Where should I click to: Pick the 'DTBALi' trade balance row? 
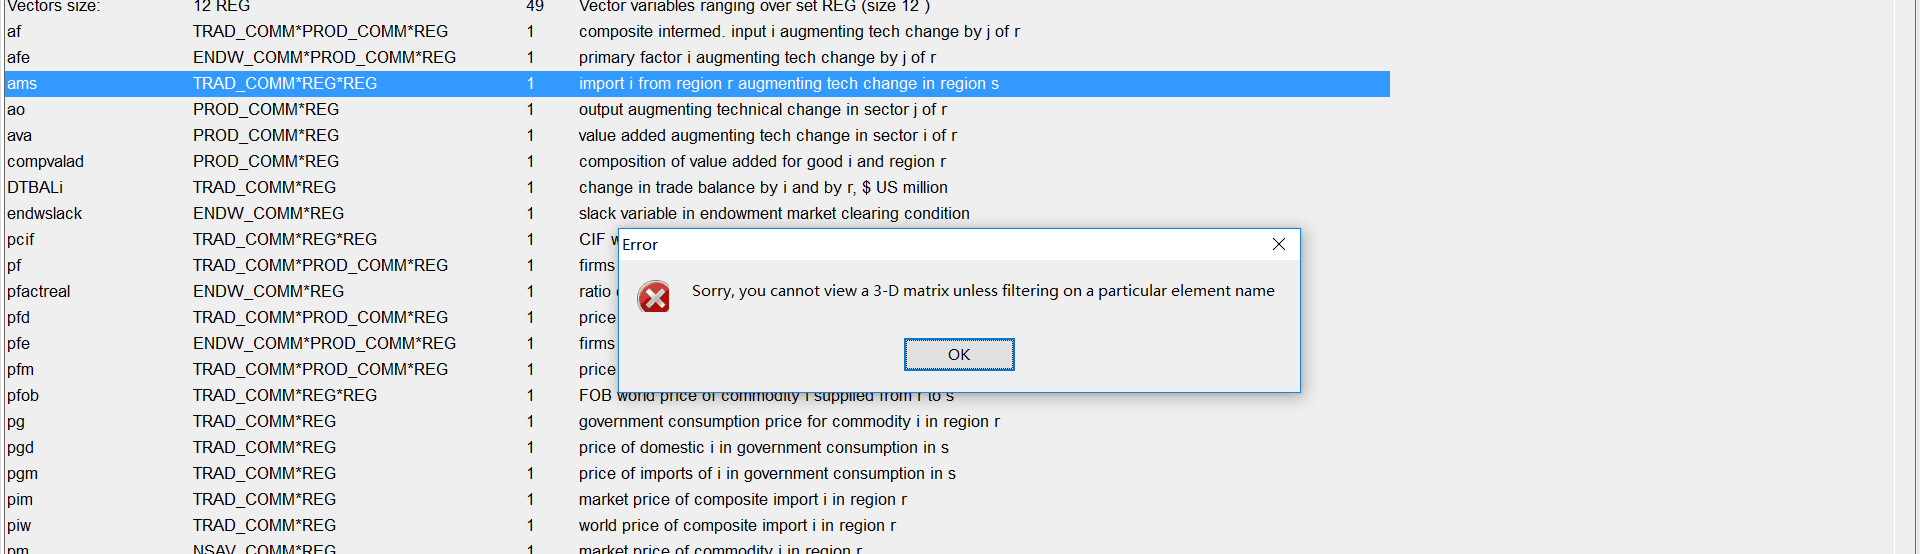pos(35,188)
